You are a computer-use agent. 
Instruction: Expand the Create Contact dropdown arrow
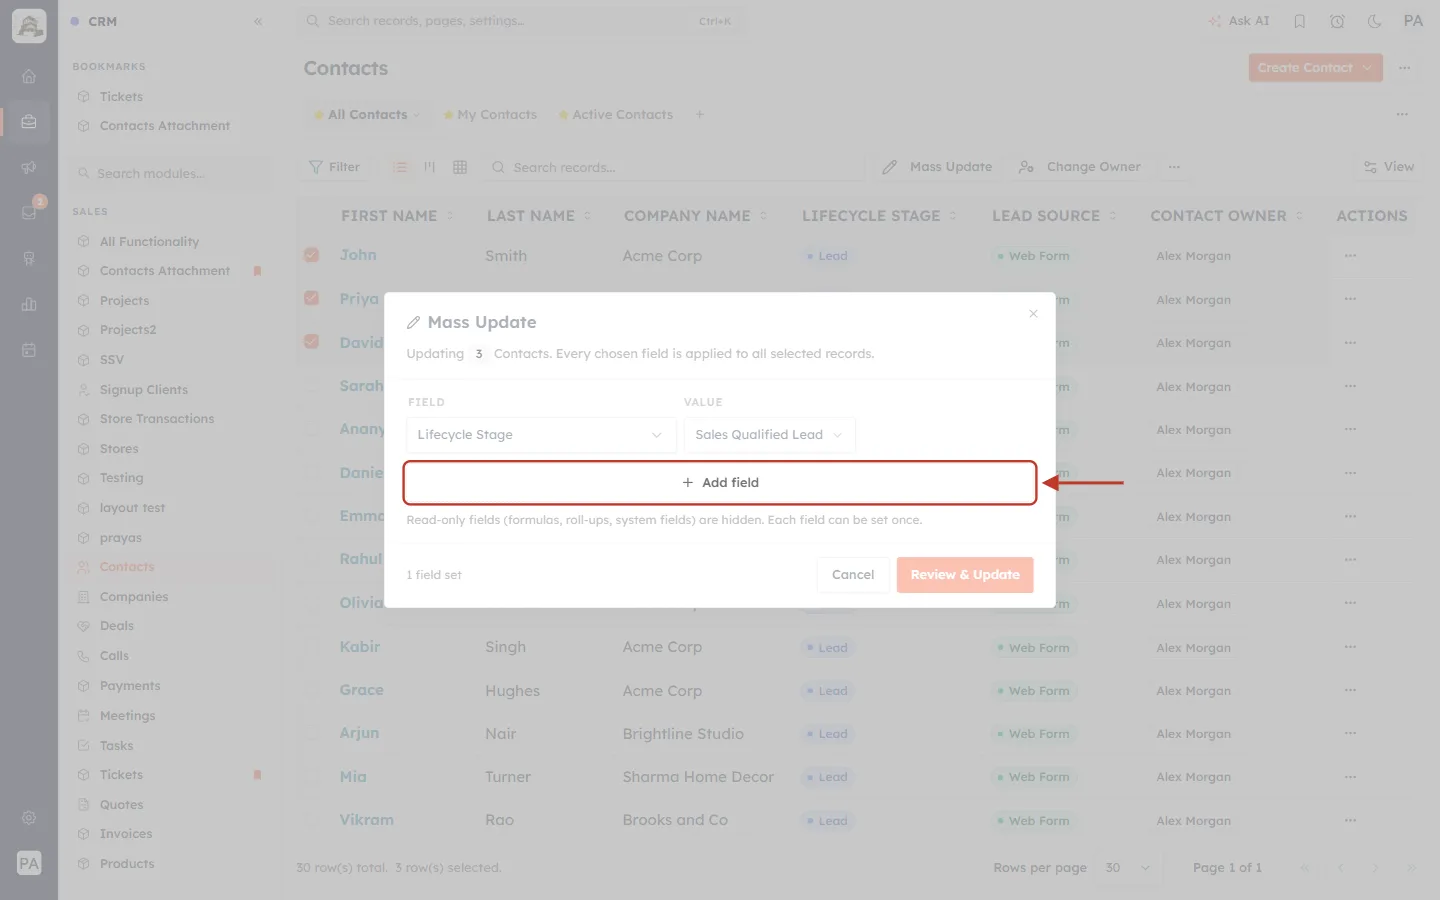pyautogui.click(x=1367, y=68)
